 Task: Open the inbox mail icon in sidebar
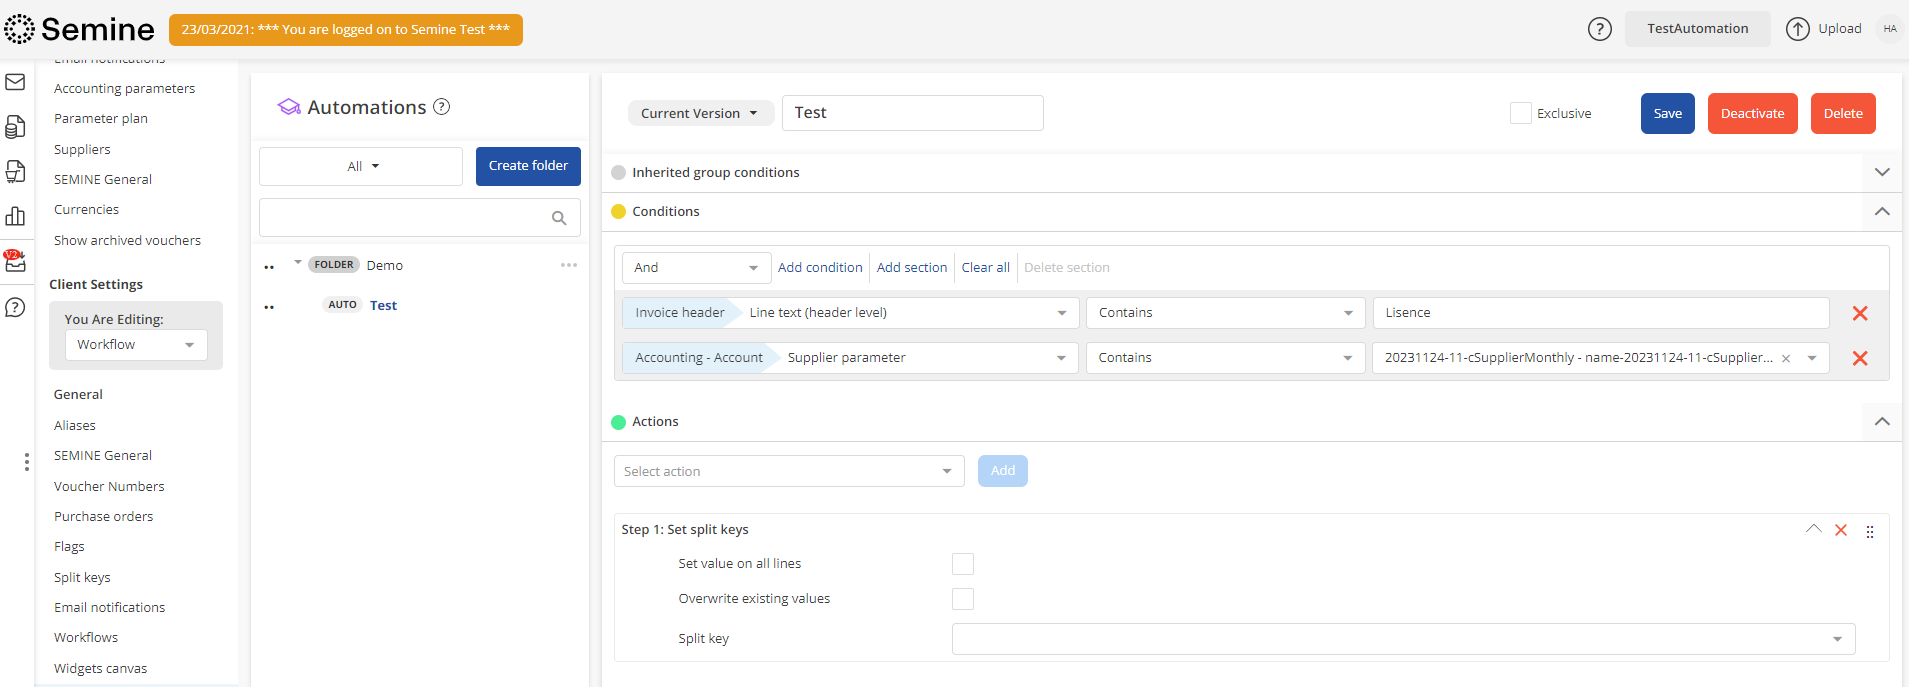click(x=15, y=82)
